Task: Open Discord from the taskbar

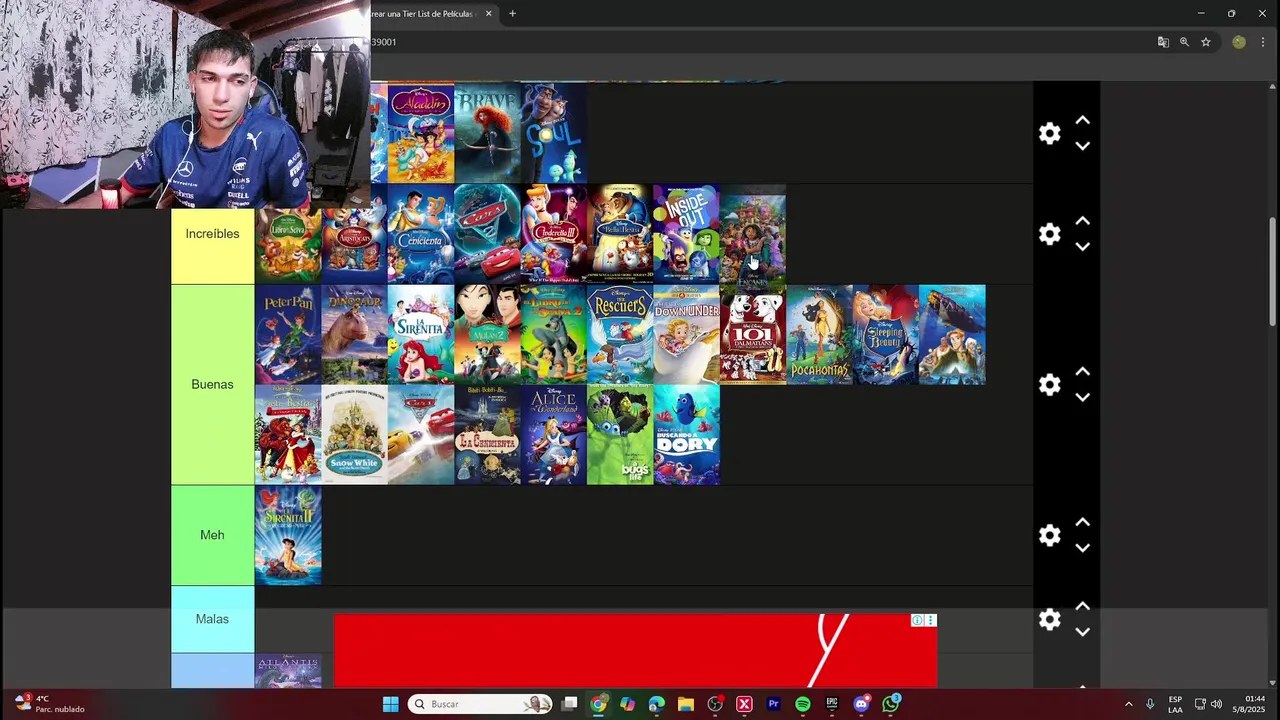Action: [x=861, y=704]
